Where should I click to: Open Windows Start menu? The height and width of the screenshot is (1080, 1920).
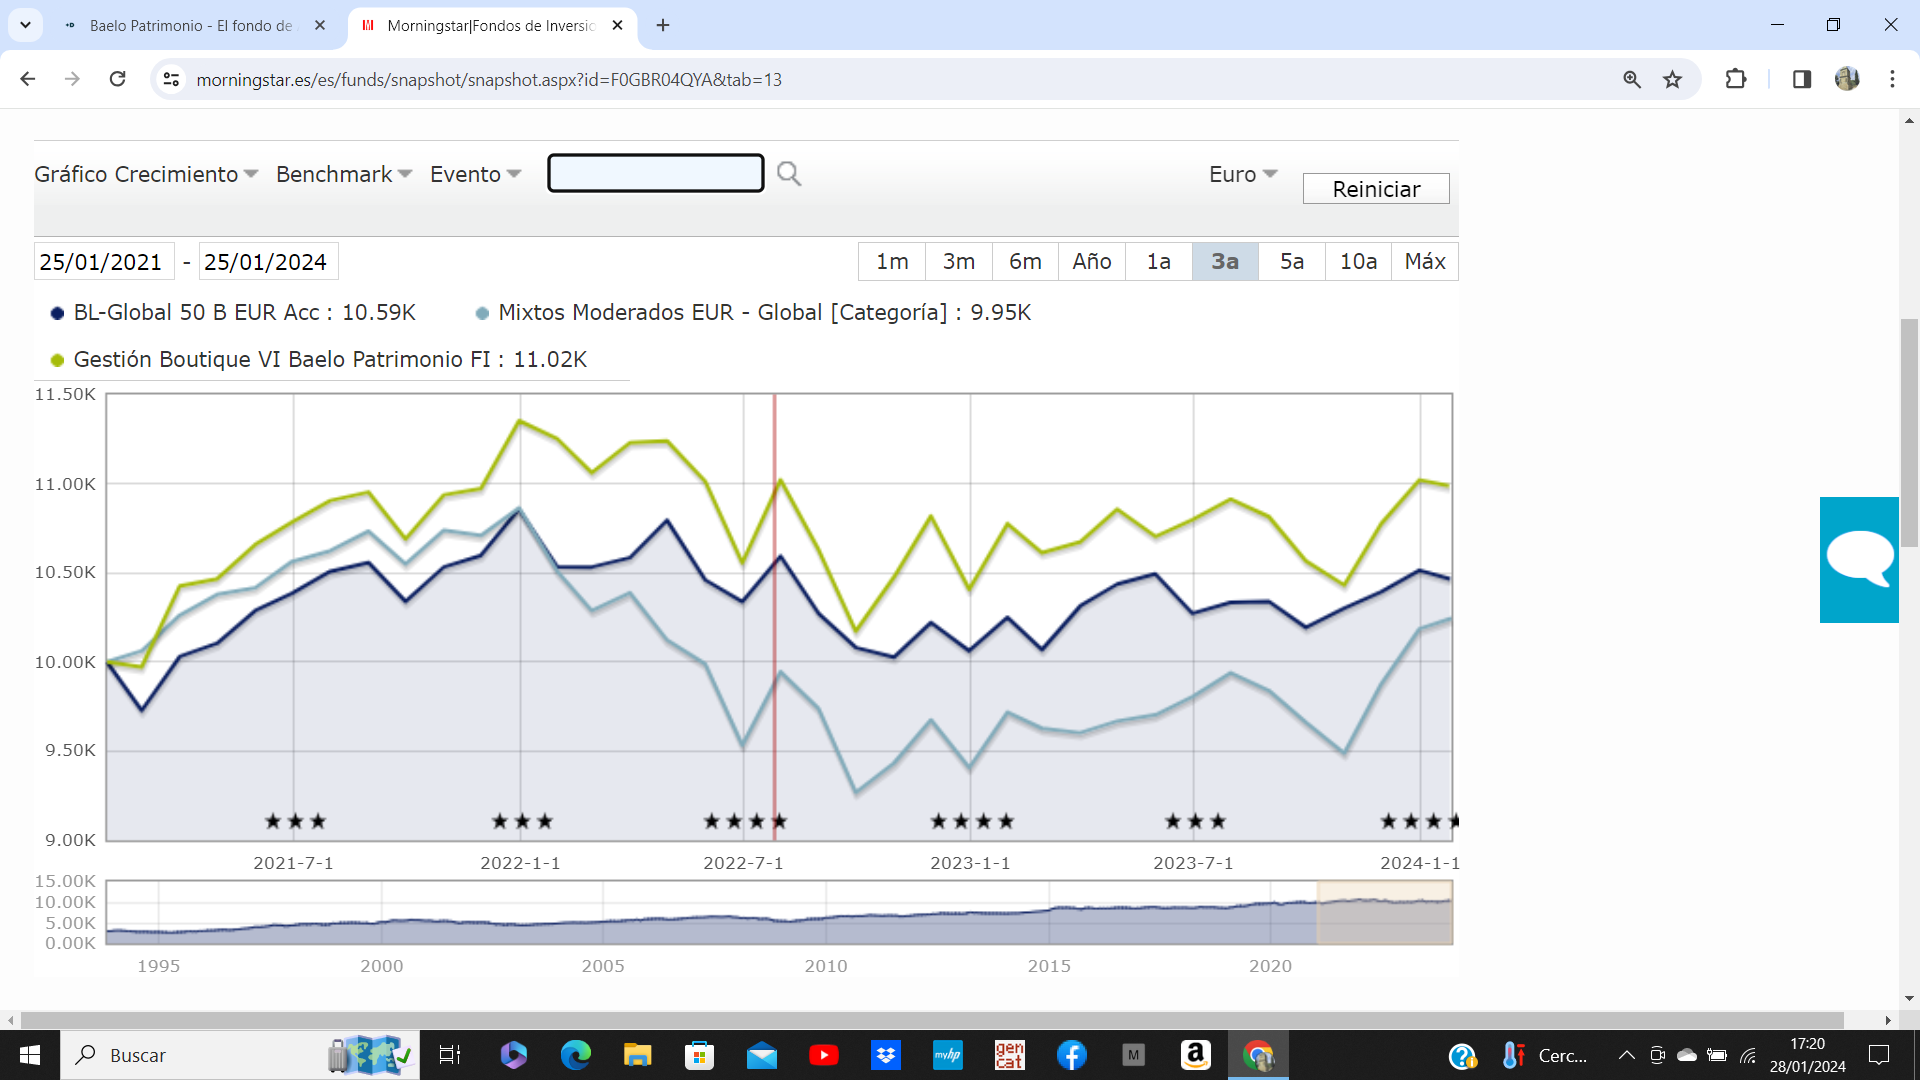coord(30,1055)
